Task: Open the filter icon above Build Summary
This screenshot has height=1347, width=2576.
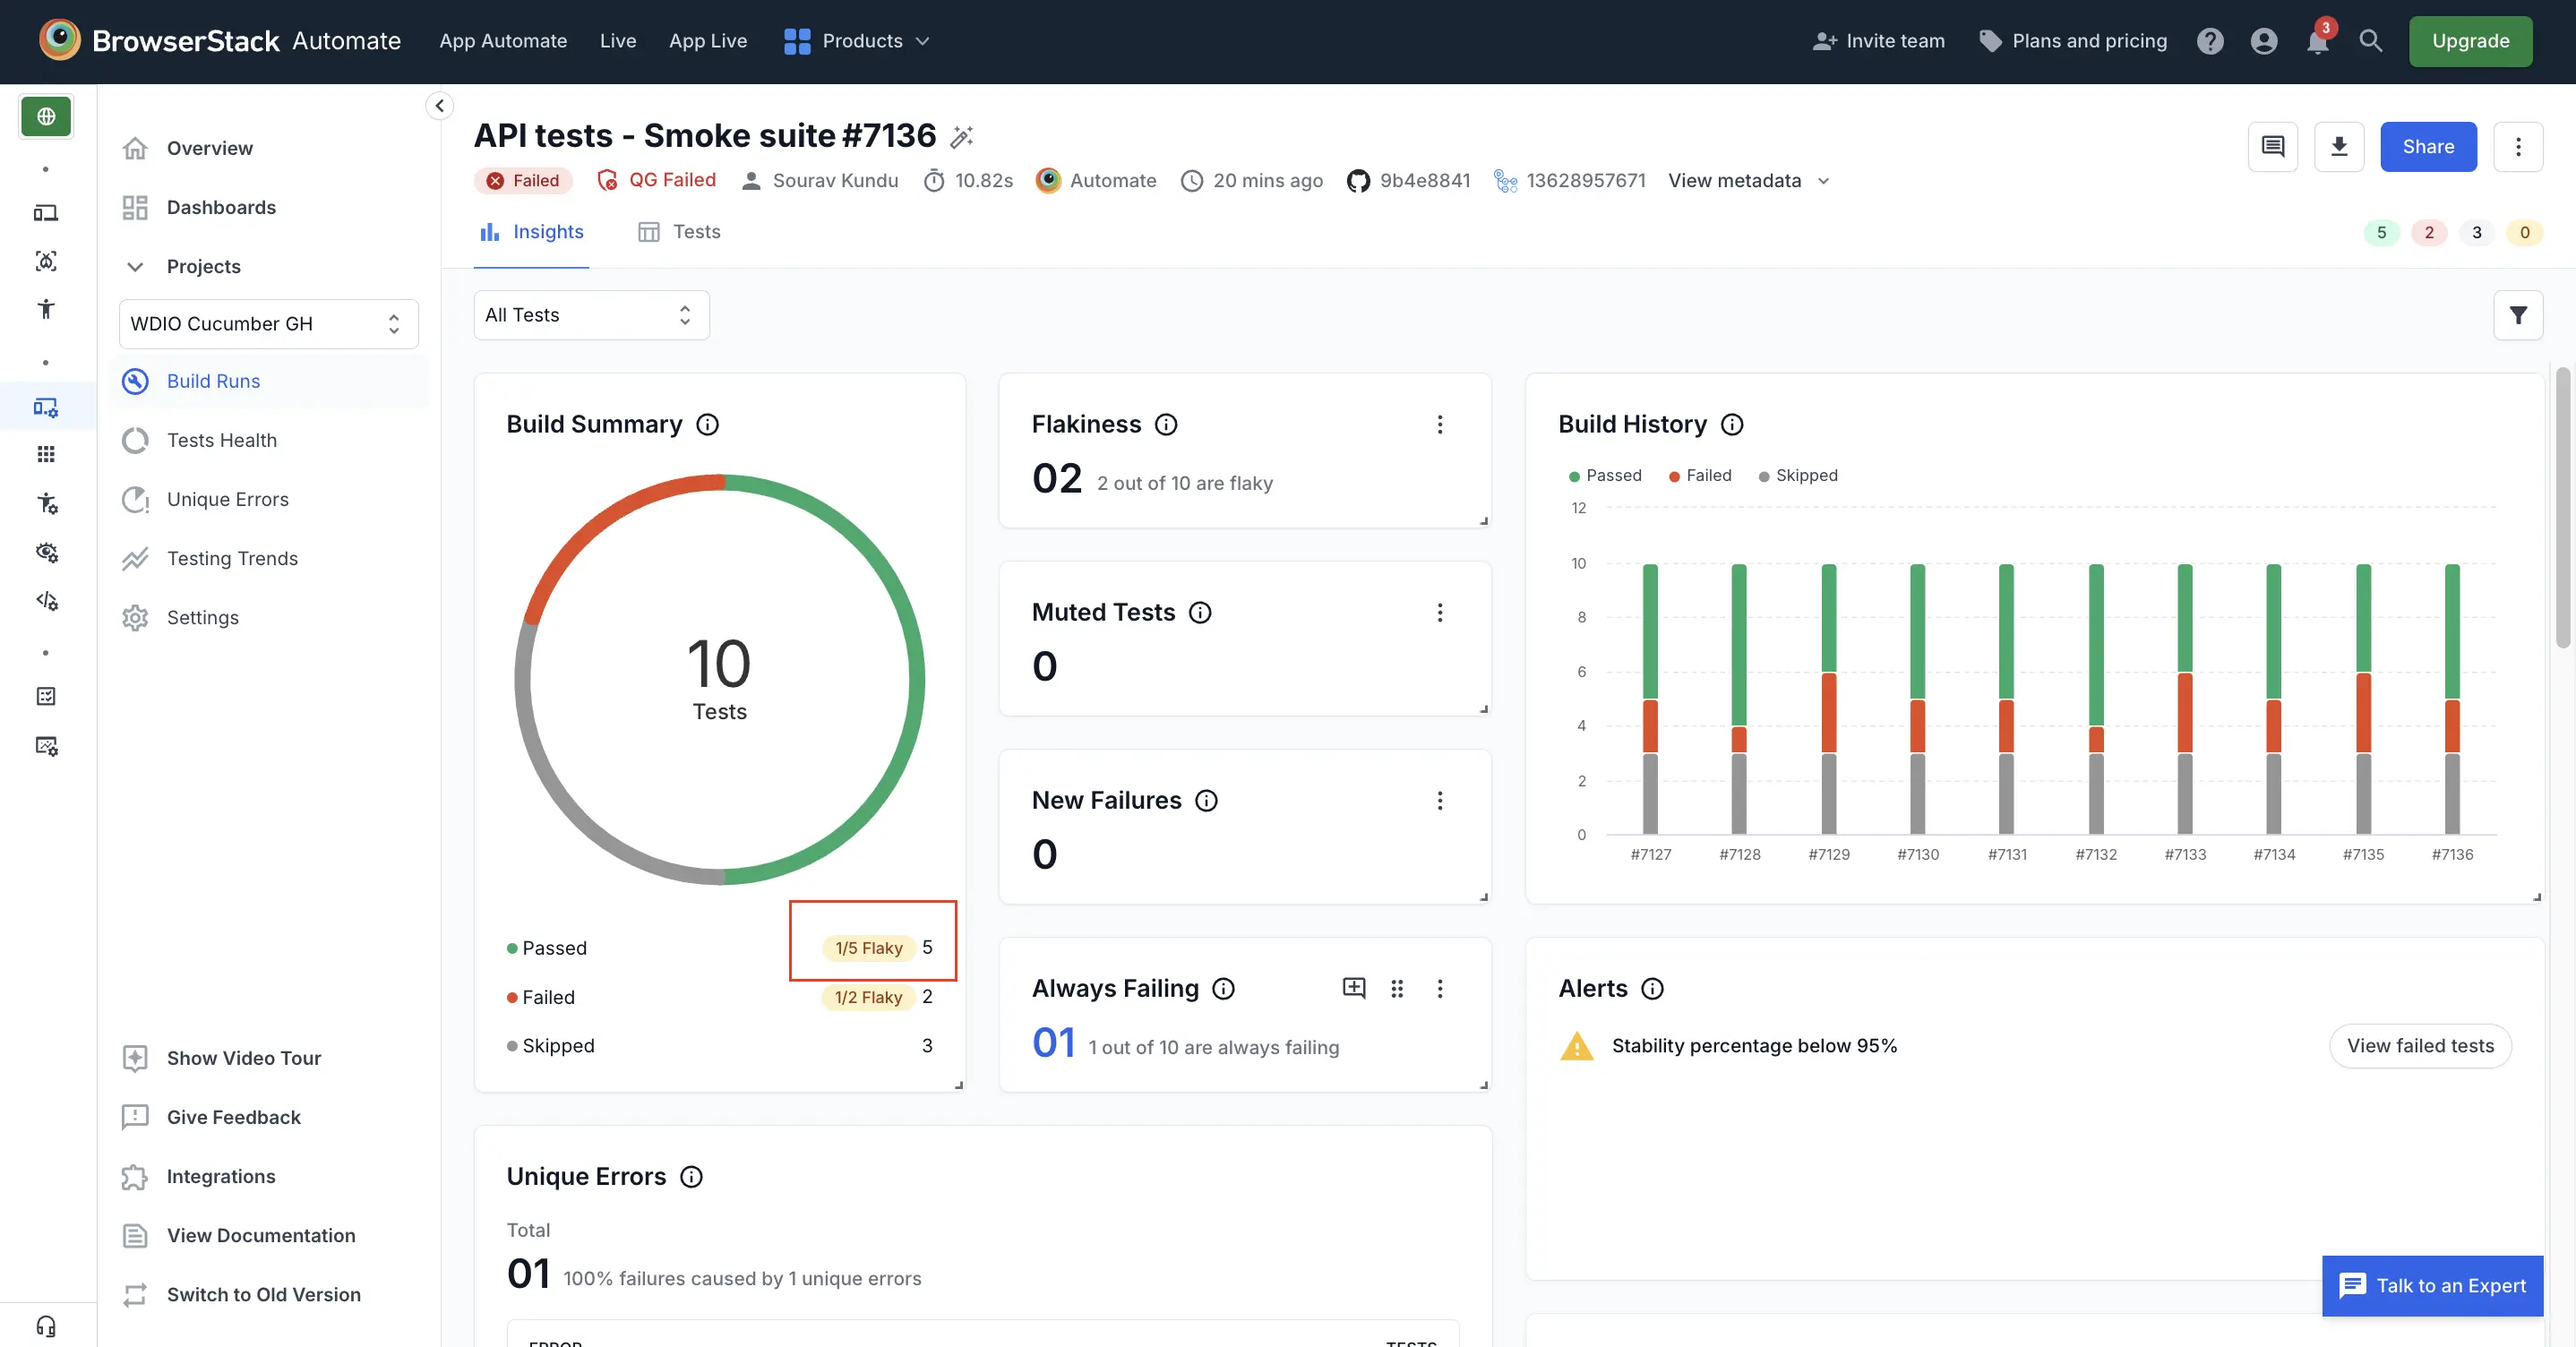Action: 2519,315
